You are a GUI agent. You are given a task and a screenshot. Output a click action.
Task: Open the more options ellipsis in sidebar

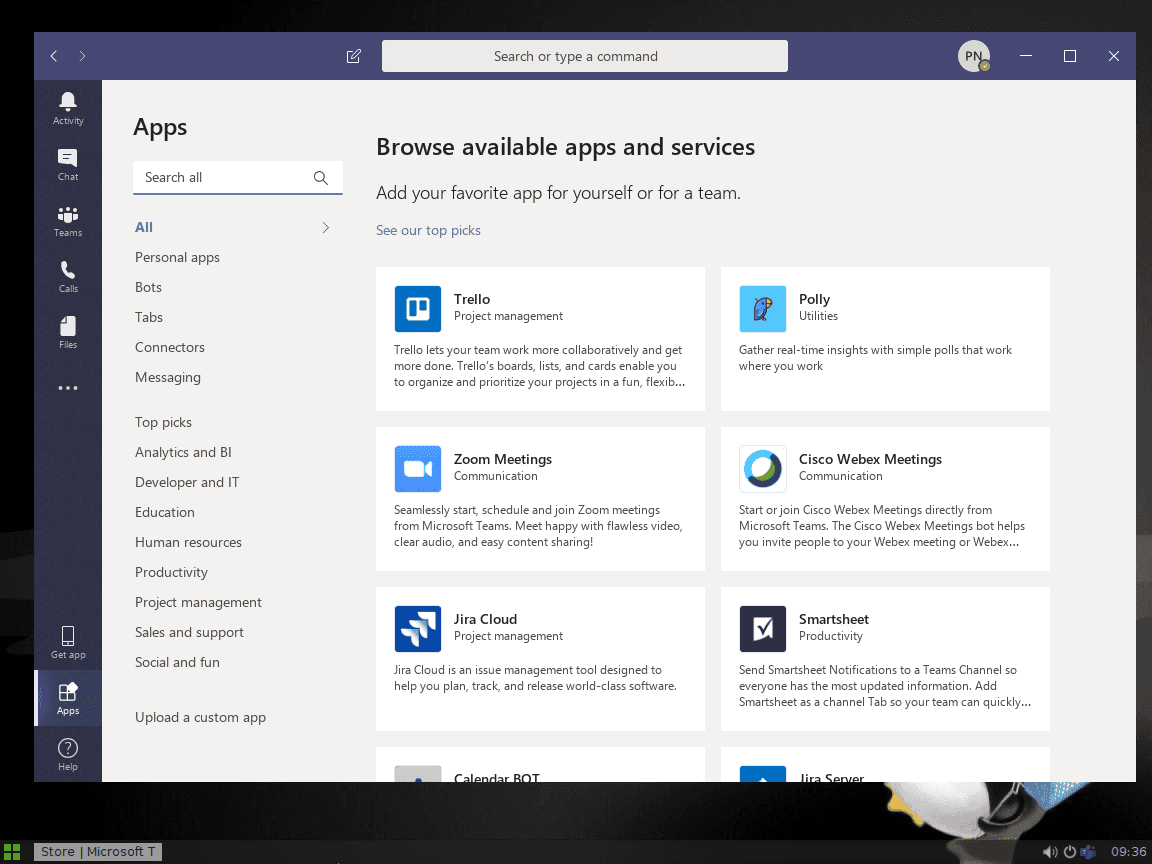(x=67, y=388)
